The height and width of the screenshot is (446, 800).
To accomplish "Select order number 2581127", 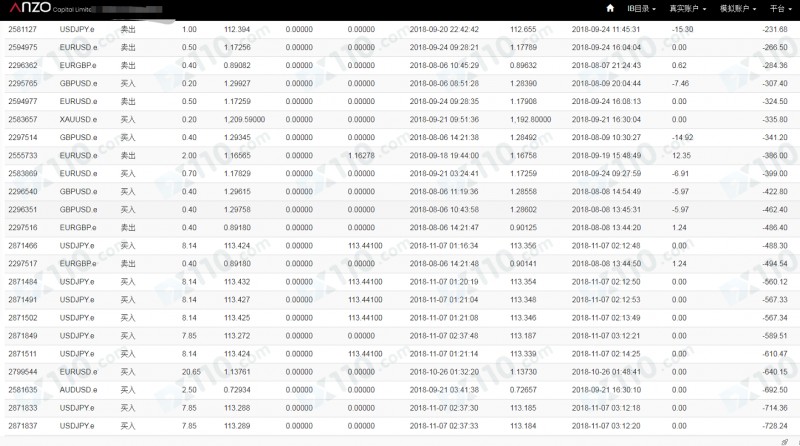I will (x=23, y=30).
